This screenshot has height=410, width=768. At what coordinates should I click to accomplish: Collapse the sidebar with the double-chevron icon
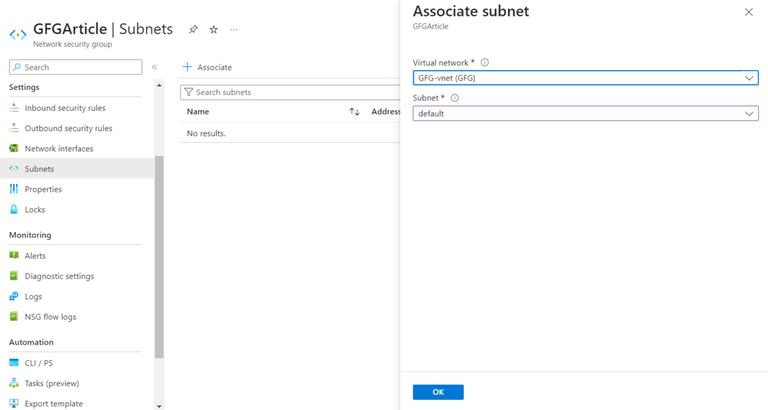click(154, 67)
